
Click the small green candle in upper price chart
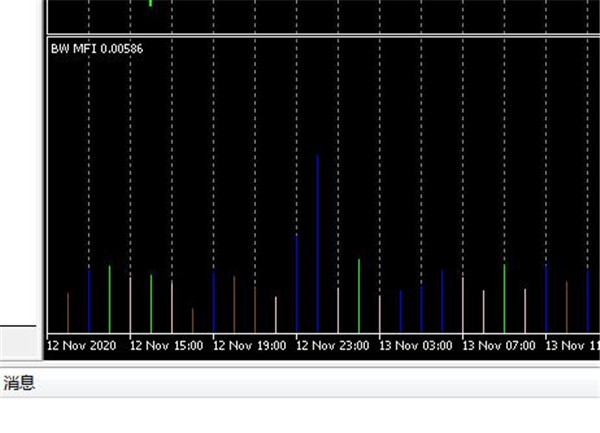click(x=151, y=3)
